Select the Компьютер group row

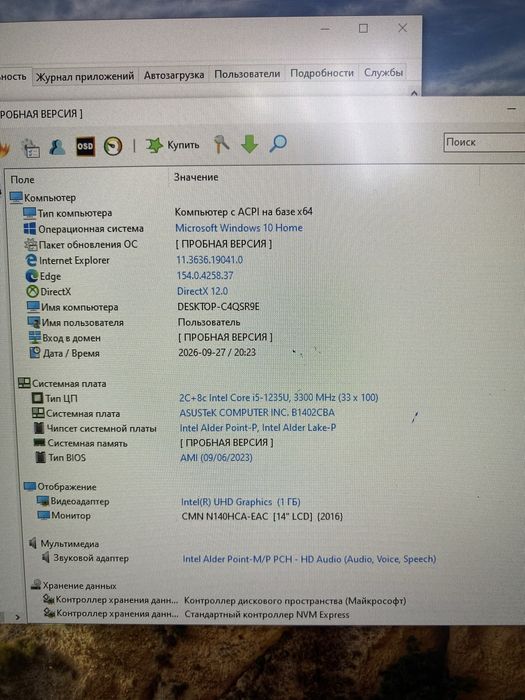pos(43,197)
